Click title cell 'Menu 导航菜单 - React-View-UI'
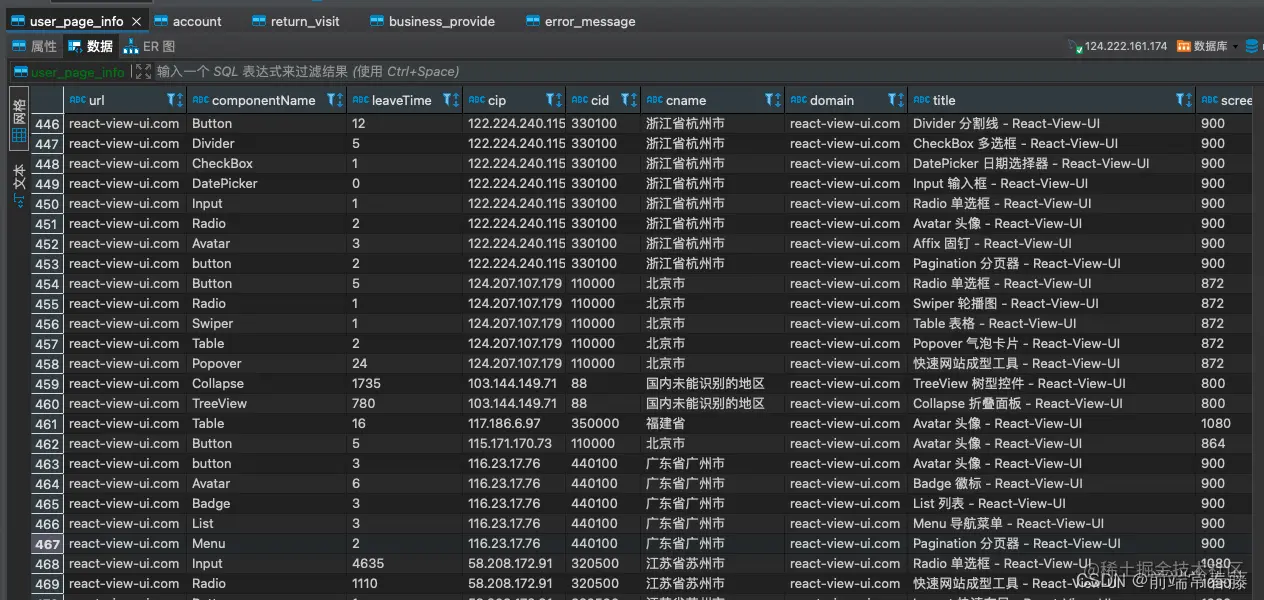Image resolution: width=1264 pixels, height=600 pixels. 1051,523
